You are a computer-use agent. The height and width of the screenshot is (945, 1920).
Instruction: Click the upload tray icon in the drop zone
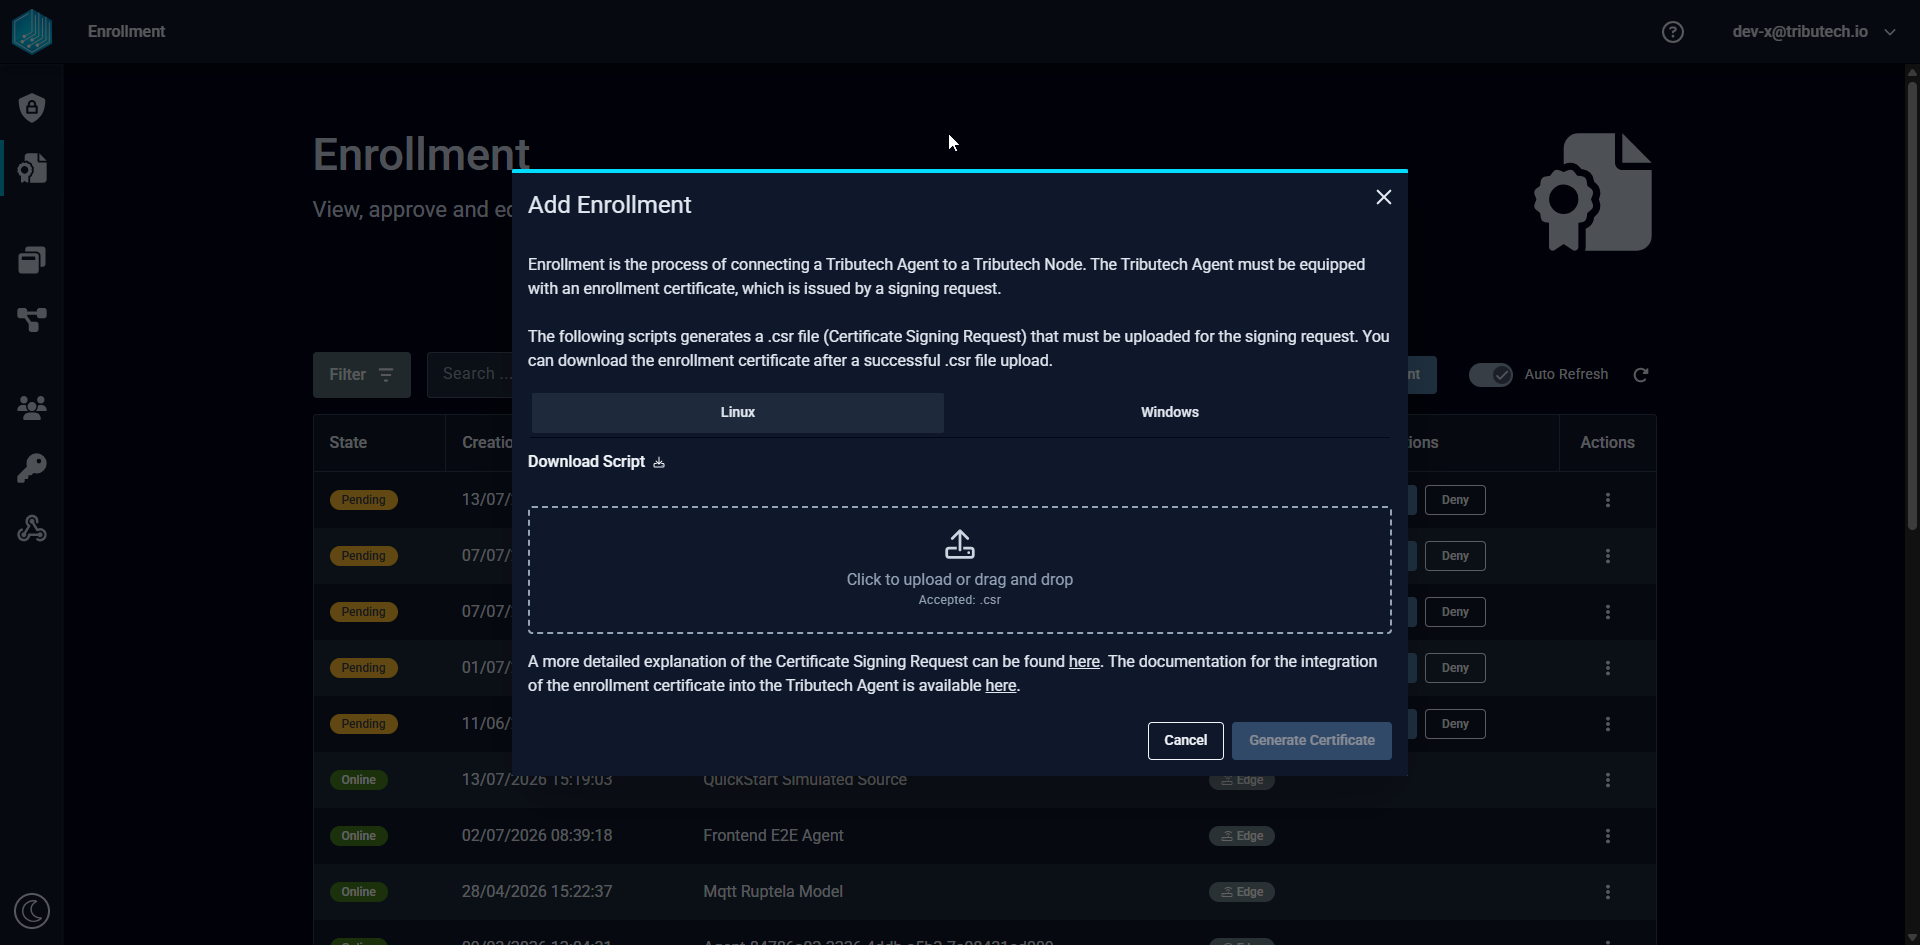(960, 545)
